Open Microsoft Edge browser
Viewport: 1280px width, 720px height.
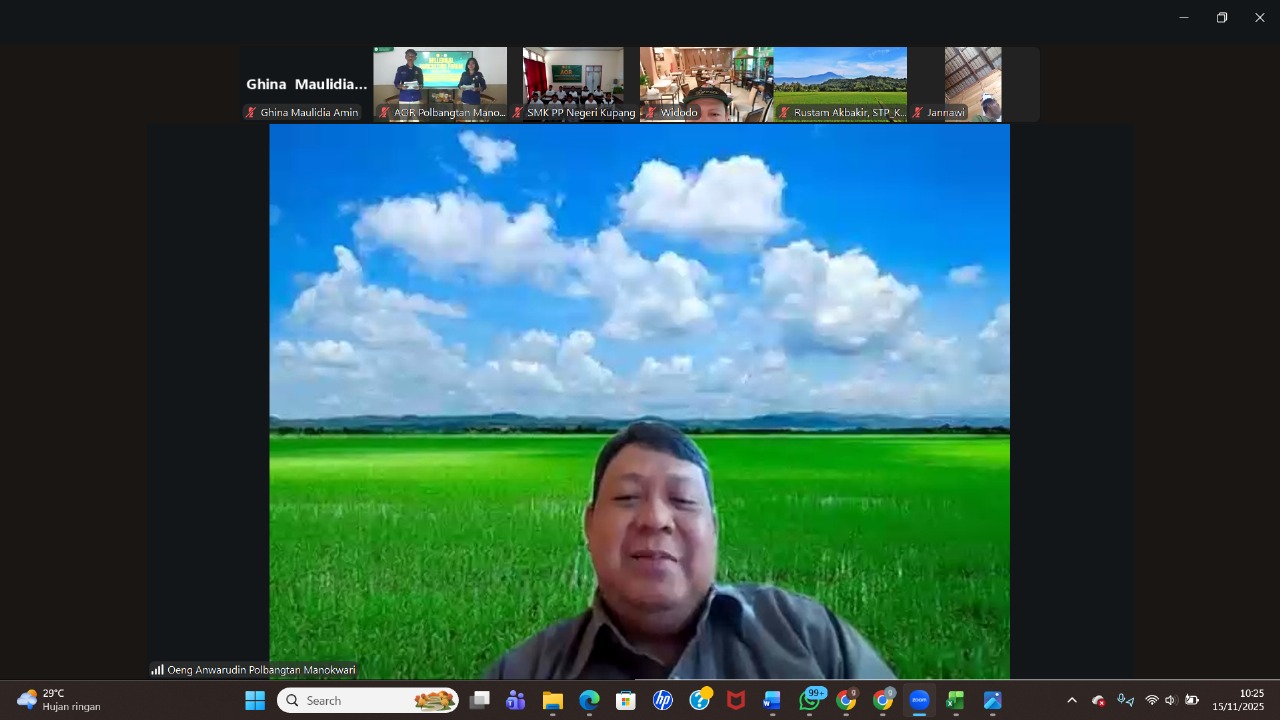(589, 701)
